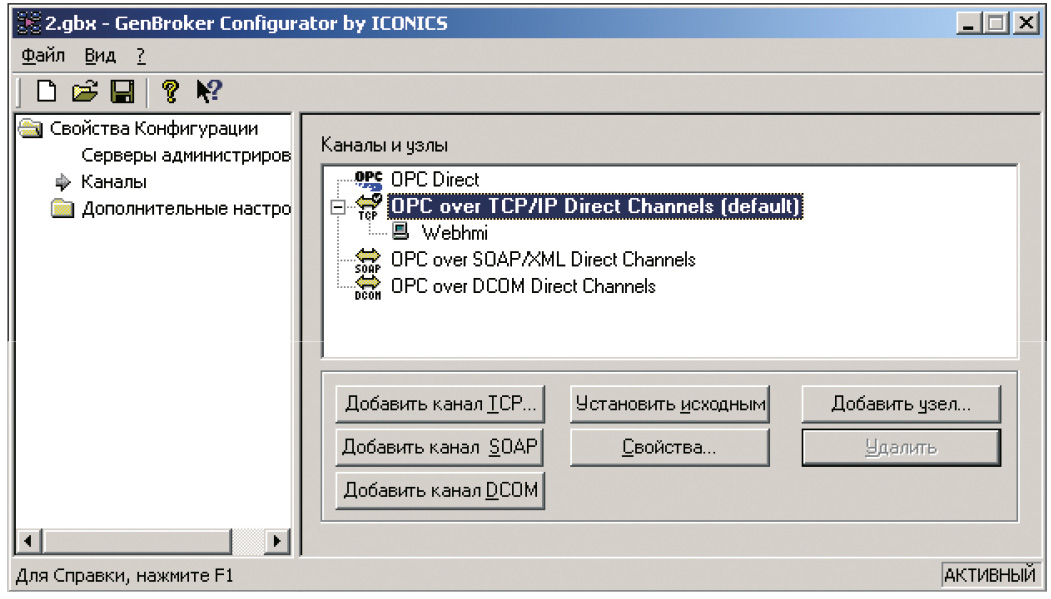Click the Удалить button
The height and width of the screenshot is (599, 1051).
coord(901,447)
